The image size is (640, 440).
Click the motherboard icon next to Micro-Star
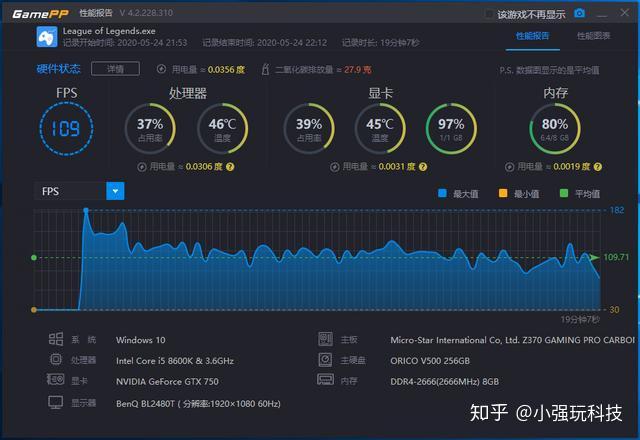click(x=325, y=339)
